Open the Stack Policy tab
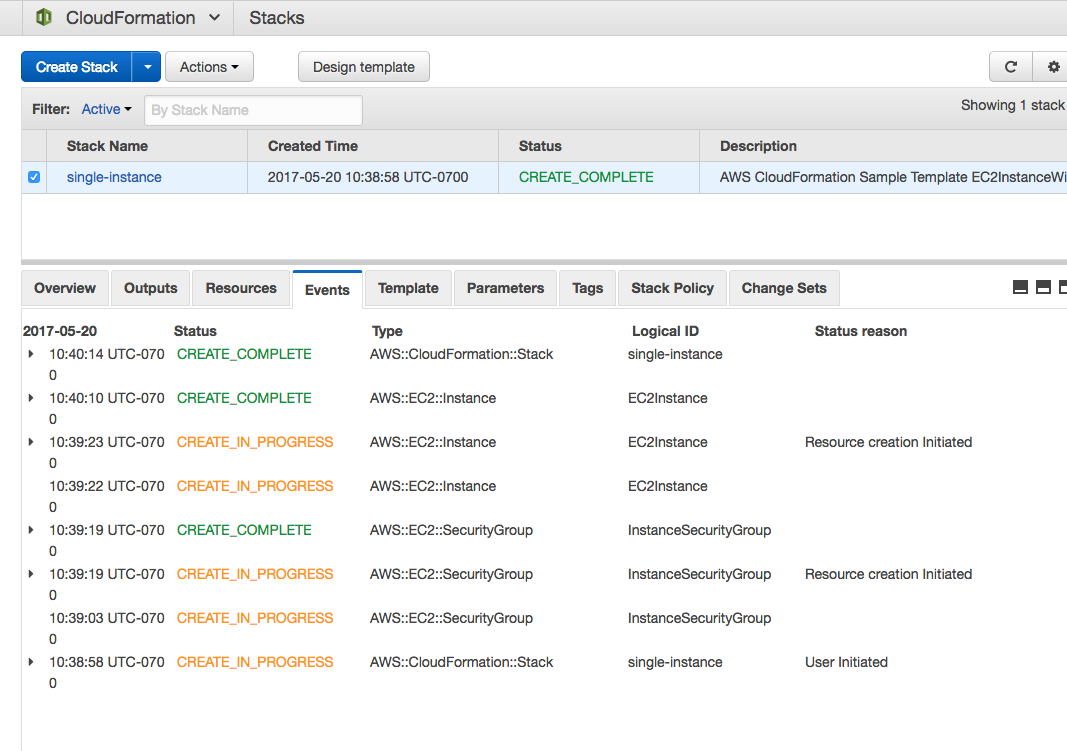Screen dimensions: 1067x751 [x=671, y=288]
